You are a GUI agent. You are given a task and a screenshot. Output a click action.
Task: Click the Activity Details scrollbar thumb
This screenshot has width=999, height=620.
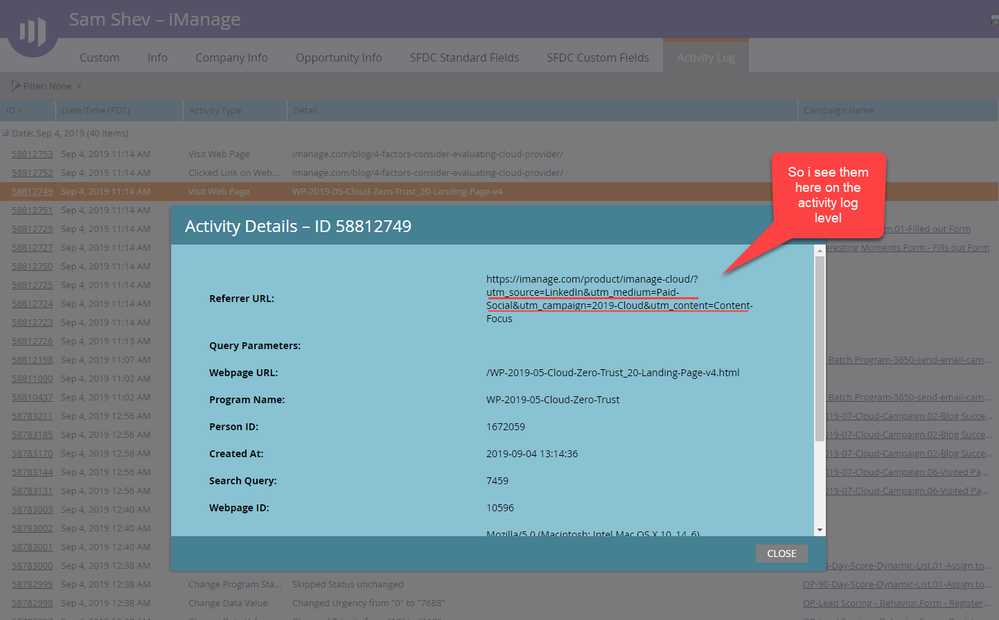point(820,350)
